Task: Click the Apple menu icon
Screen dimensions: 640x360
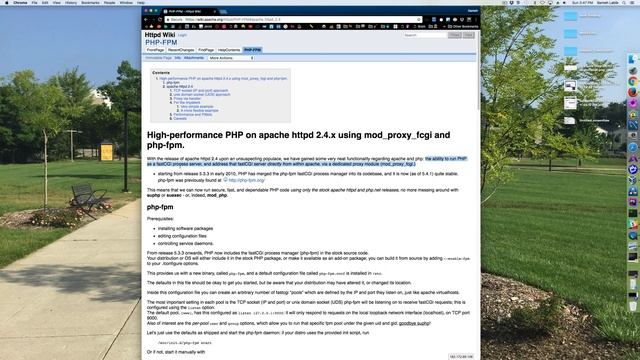Action: [6, 2]
